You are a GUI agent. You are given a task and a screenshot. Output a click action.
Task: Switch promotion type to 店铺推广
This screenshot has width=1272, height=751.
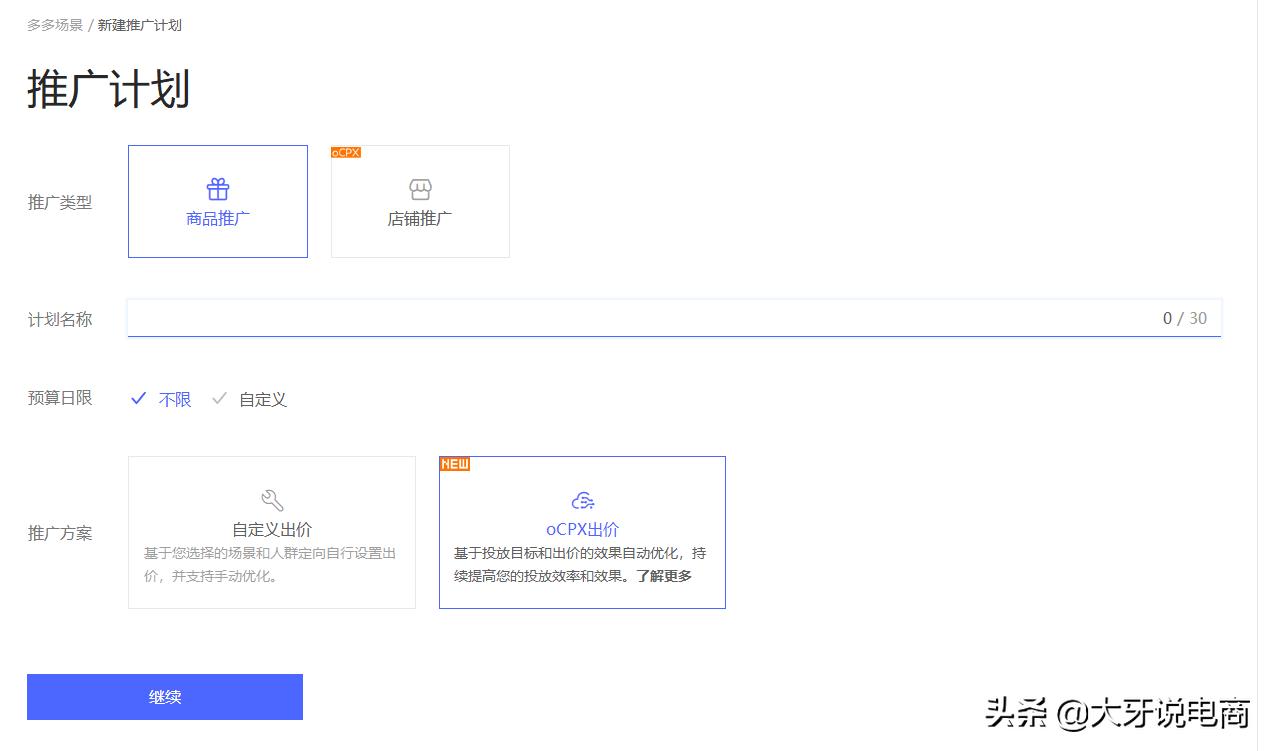pos(420,200)
